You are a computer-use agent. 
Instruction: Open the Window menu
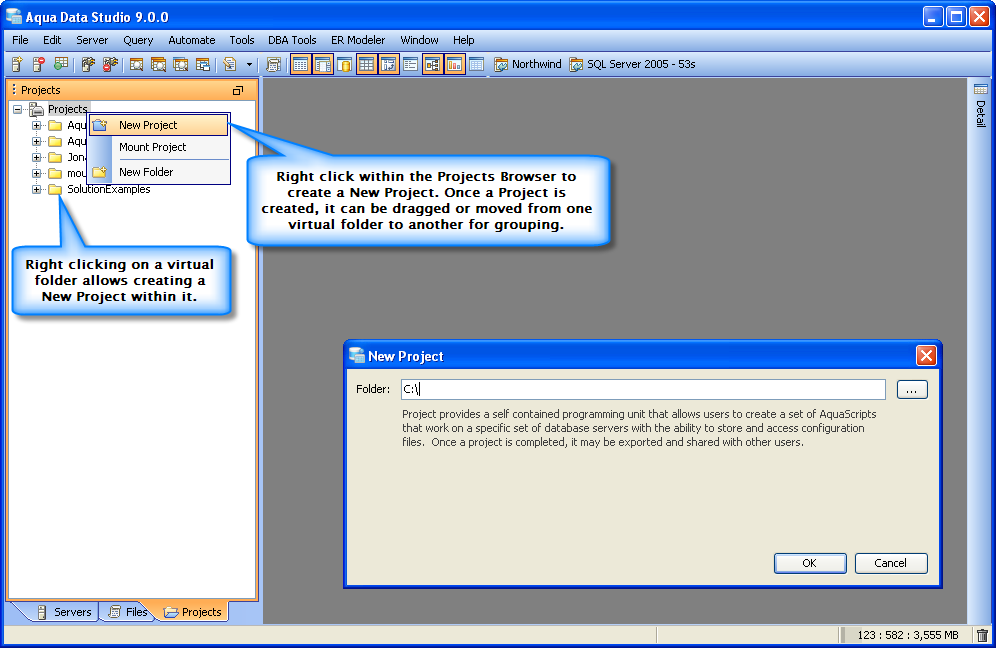tap(419, 40)
